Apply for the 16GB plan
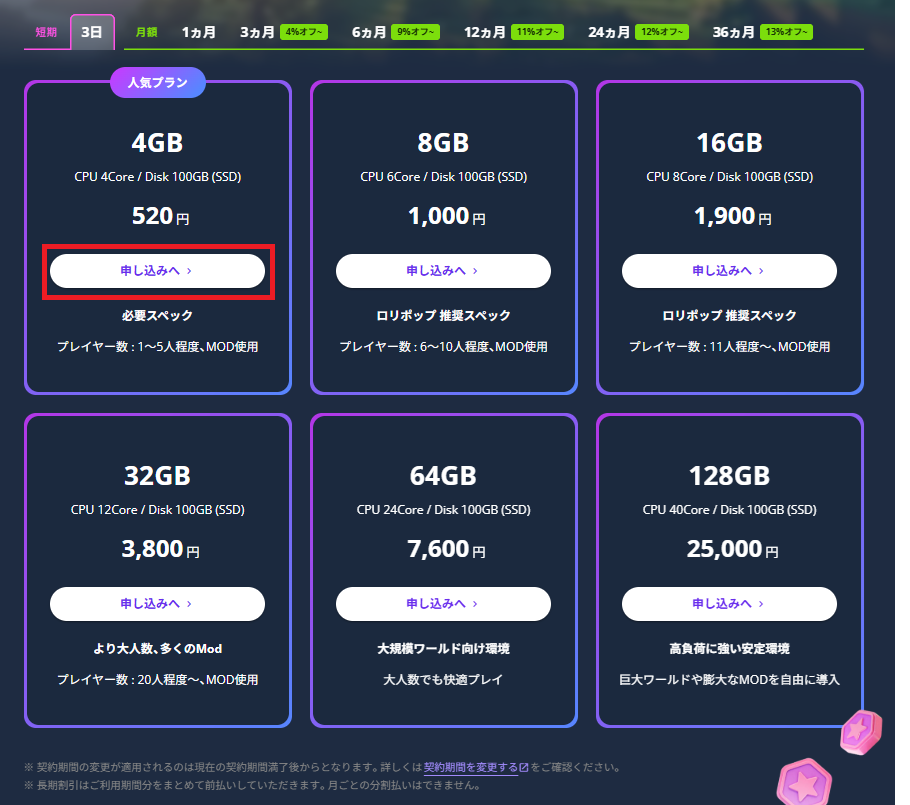910x805 pixels. point(730,271)
